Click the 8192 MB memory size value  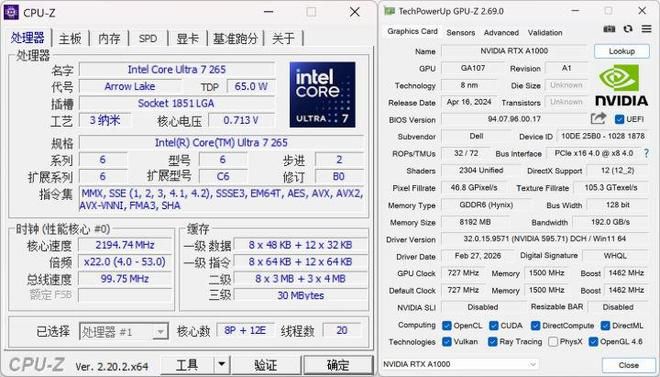click(x=475, y=222)
